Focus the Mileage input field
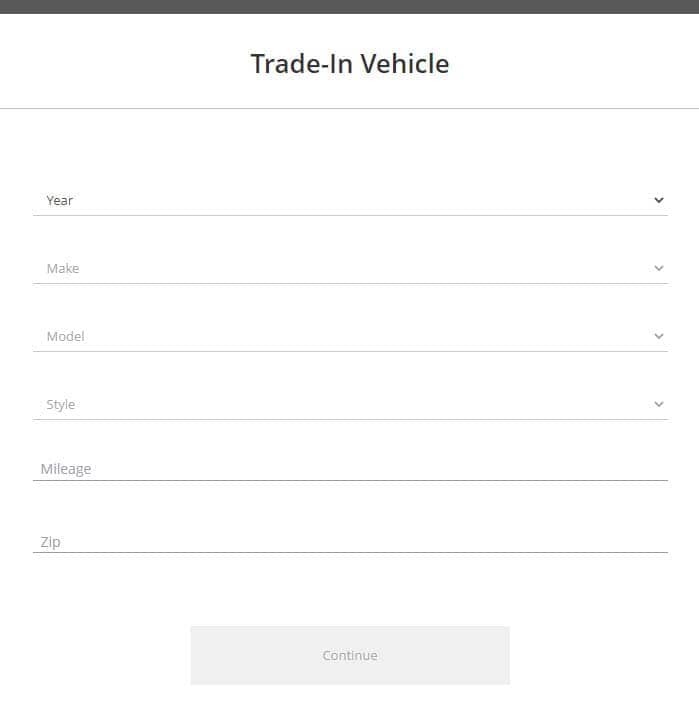 [x=350, y=468]
